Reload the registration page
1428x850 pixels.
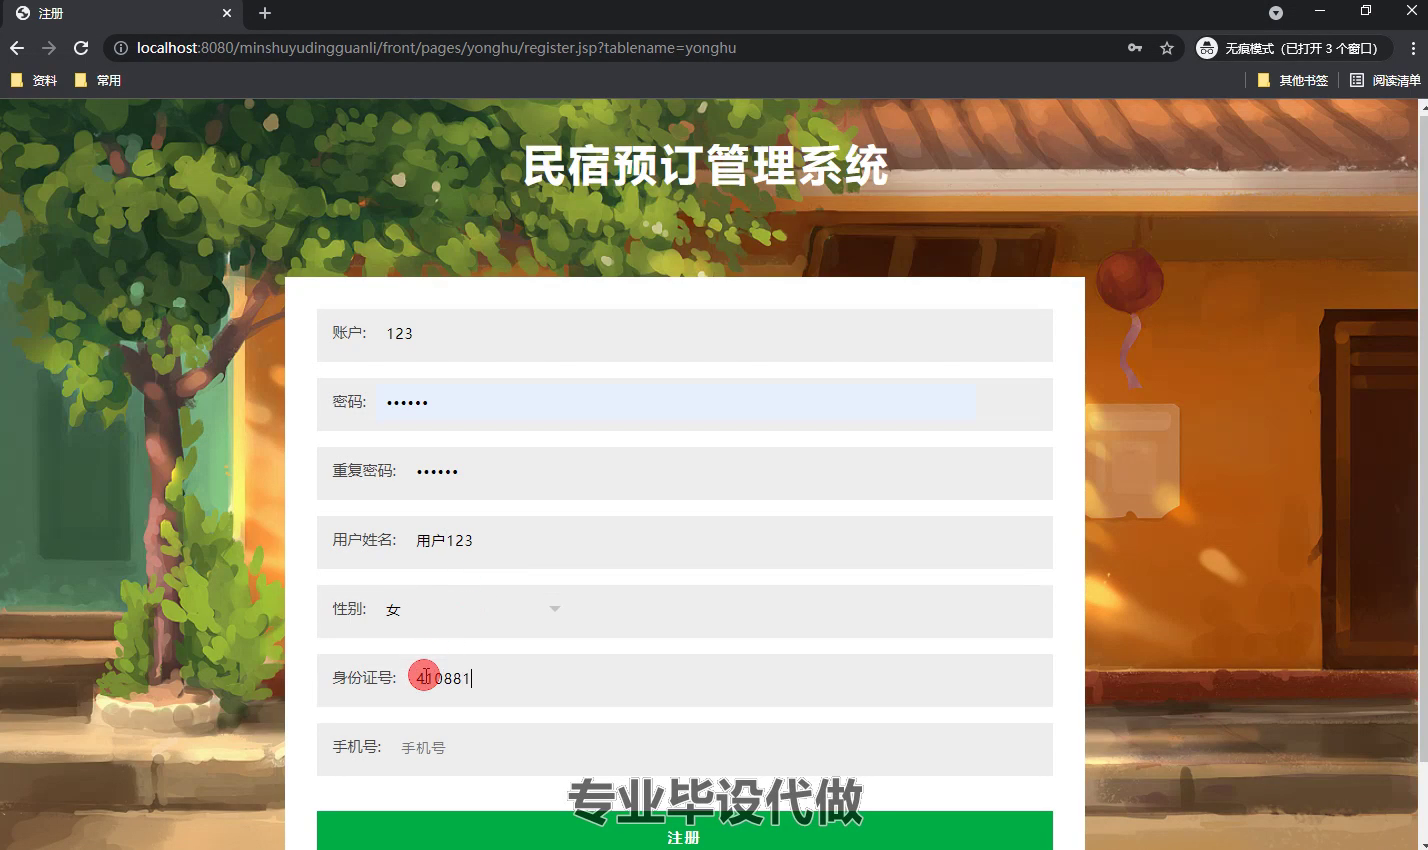tap(81, 48)
